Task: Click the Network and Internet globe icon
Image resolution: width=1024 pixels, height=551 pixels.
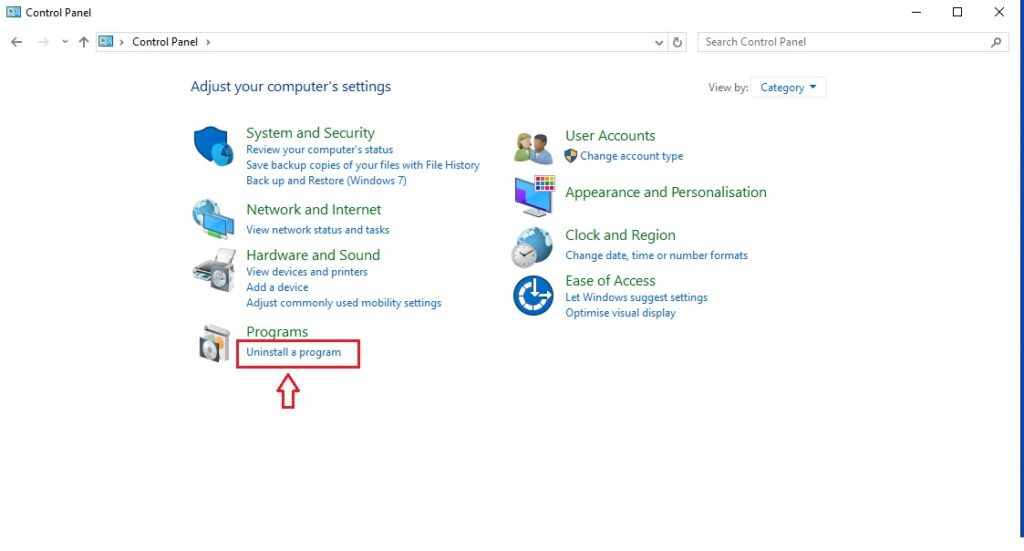Action: pyautogui.click(x=214, y=219)
